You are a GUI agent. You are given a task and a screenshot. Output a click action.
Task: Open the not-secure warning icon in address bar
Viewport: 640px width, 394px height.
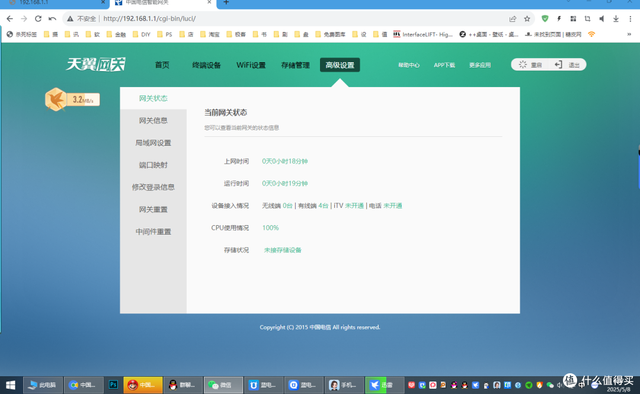coord(70,19)
